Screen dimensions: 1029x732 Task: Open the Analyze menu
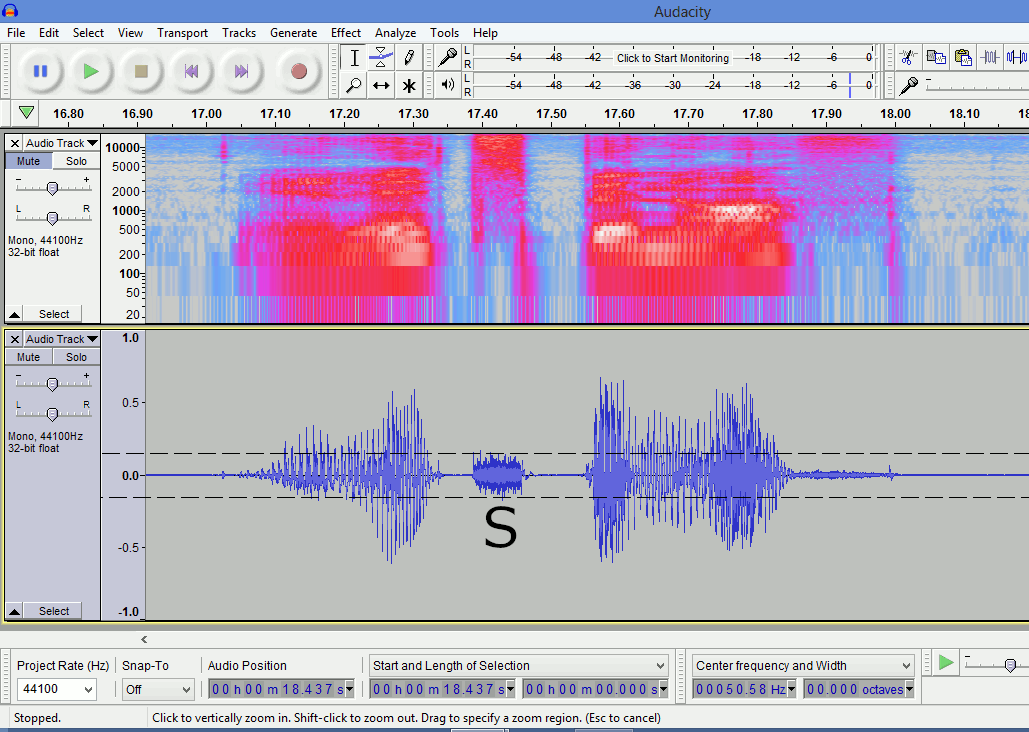click(395, 33)
